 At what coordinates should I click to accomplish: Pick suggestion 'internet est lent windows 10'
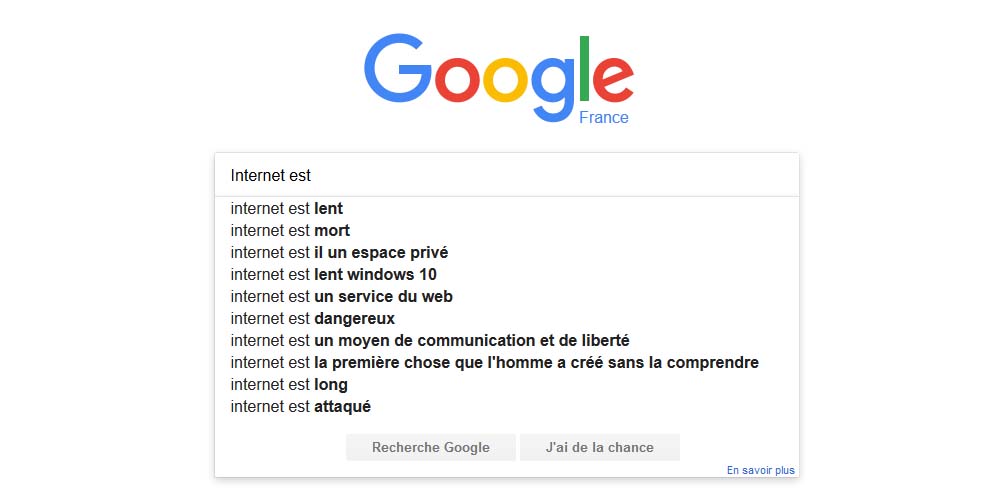pyautogui.click(x=506, y=274)
